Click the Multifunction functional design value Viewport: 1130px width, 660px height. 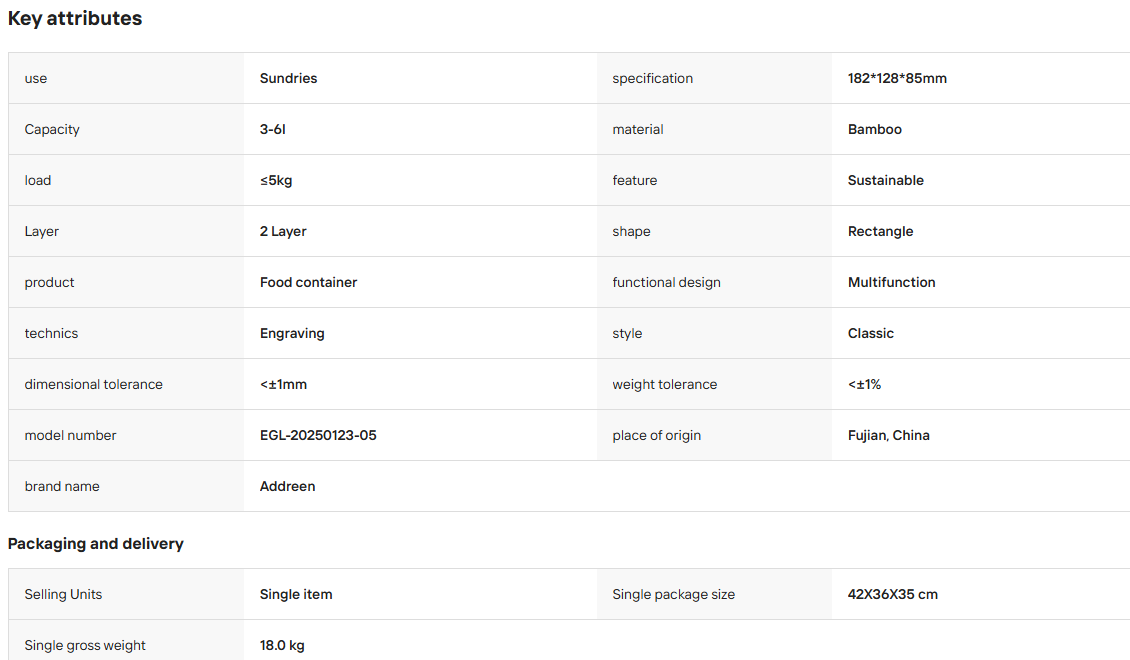pos(891,282)
